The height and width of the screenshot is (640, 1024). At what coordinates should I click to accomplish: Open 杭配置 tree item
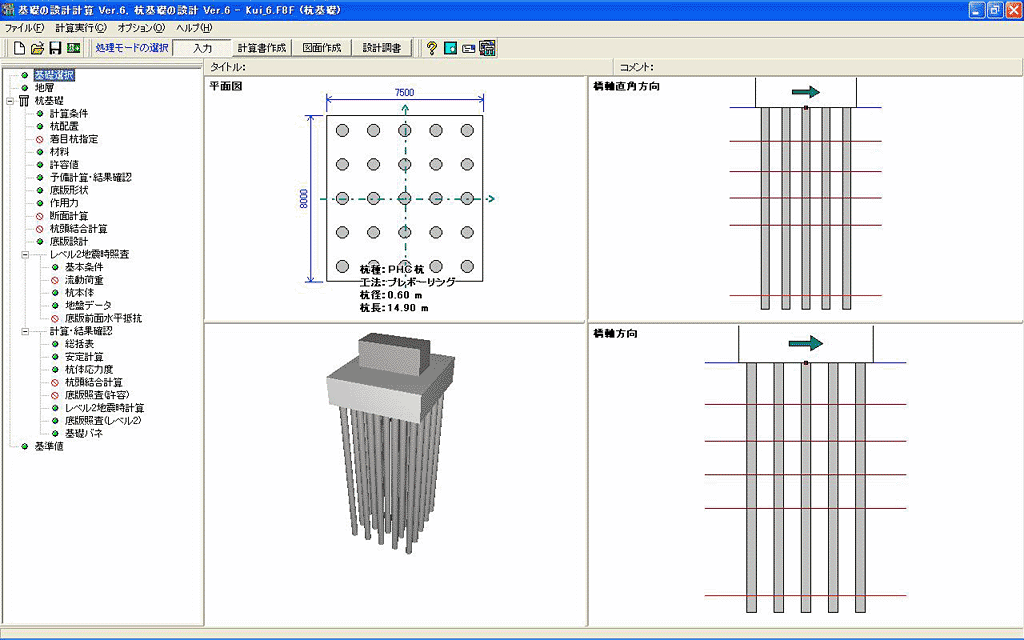pyautogui.click(x=64, y=126)
